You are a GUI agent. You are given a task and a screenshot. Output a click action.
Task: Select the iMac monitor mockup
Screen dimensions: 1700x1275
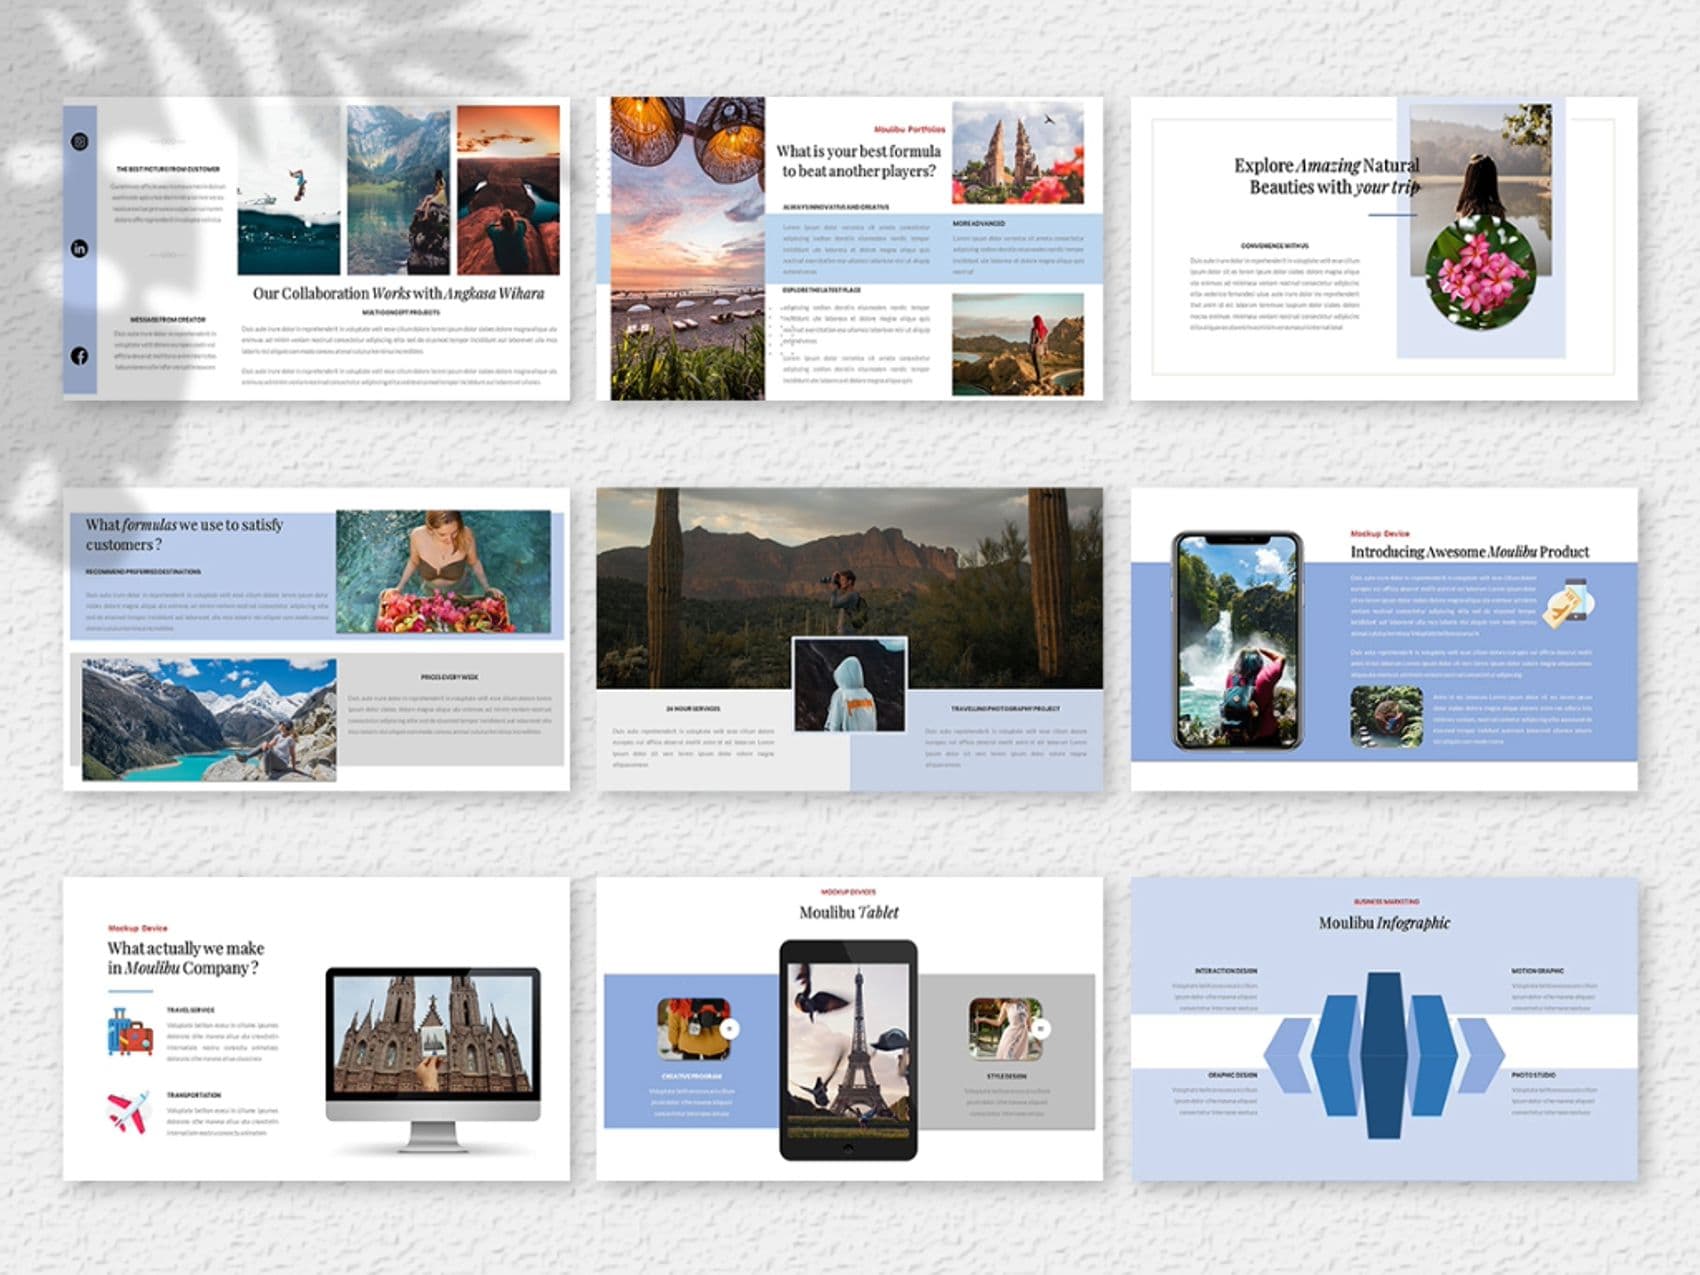click(433, 1059)
